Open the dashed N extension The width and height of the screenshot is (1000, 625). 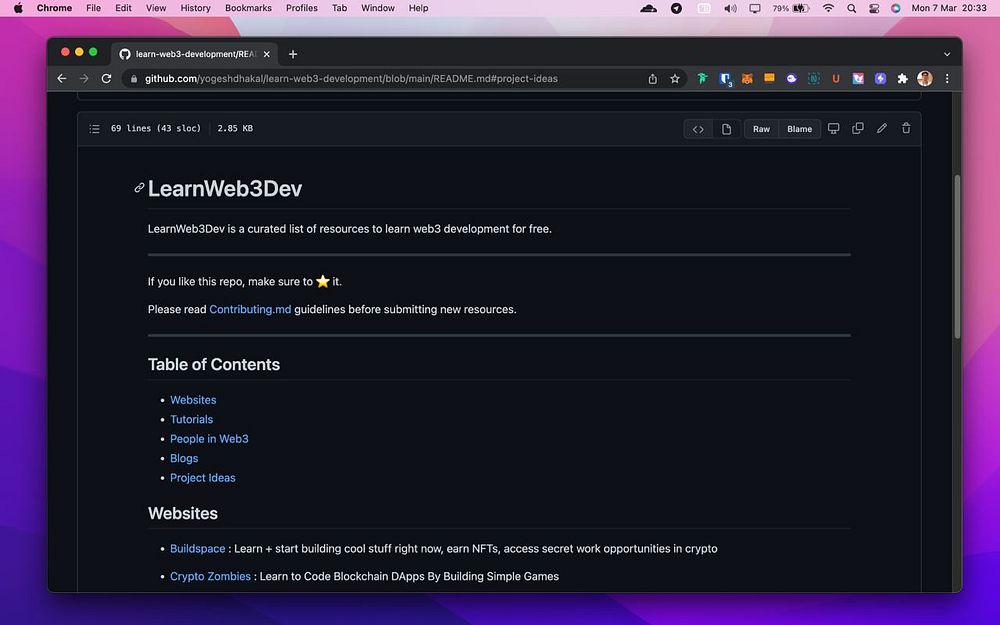814,78
